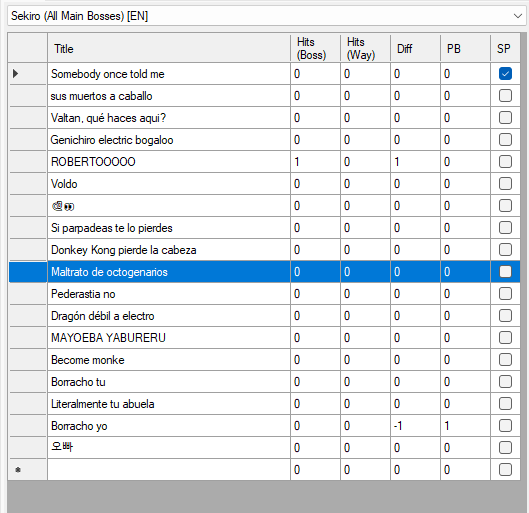Select the sus muertos a caballo title
Image resolution: width=529 pixels, height=513 pixels.
coord(169,95)
